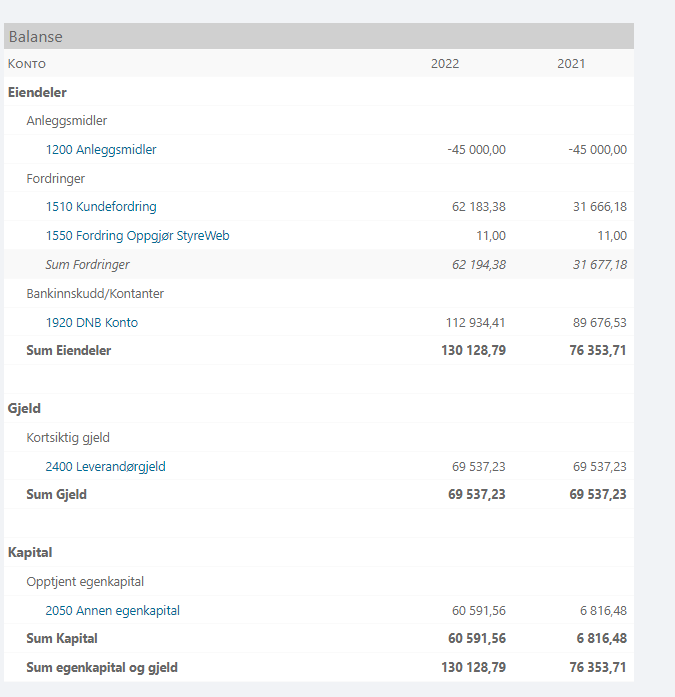This screenshot has height=697, width=675.
Task: Click the Kortsiktig gjeld group row
Action: [68, 438]
